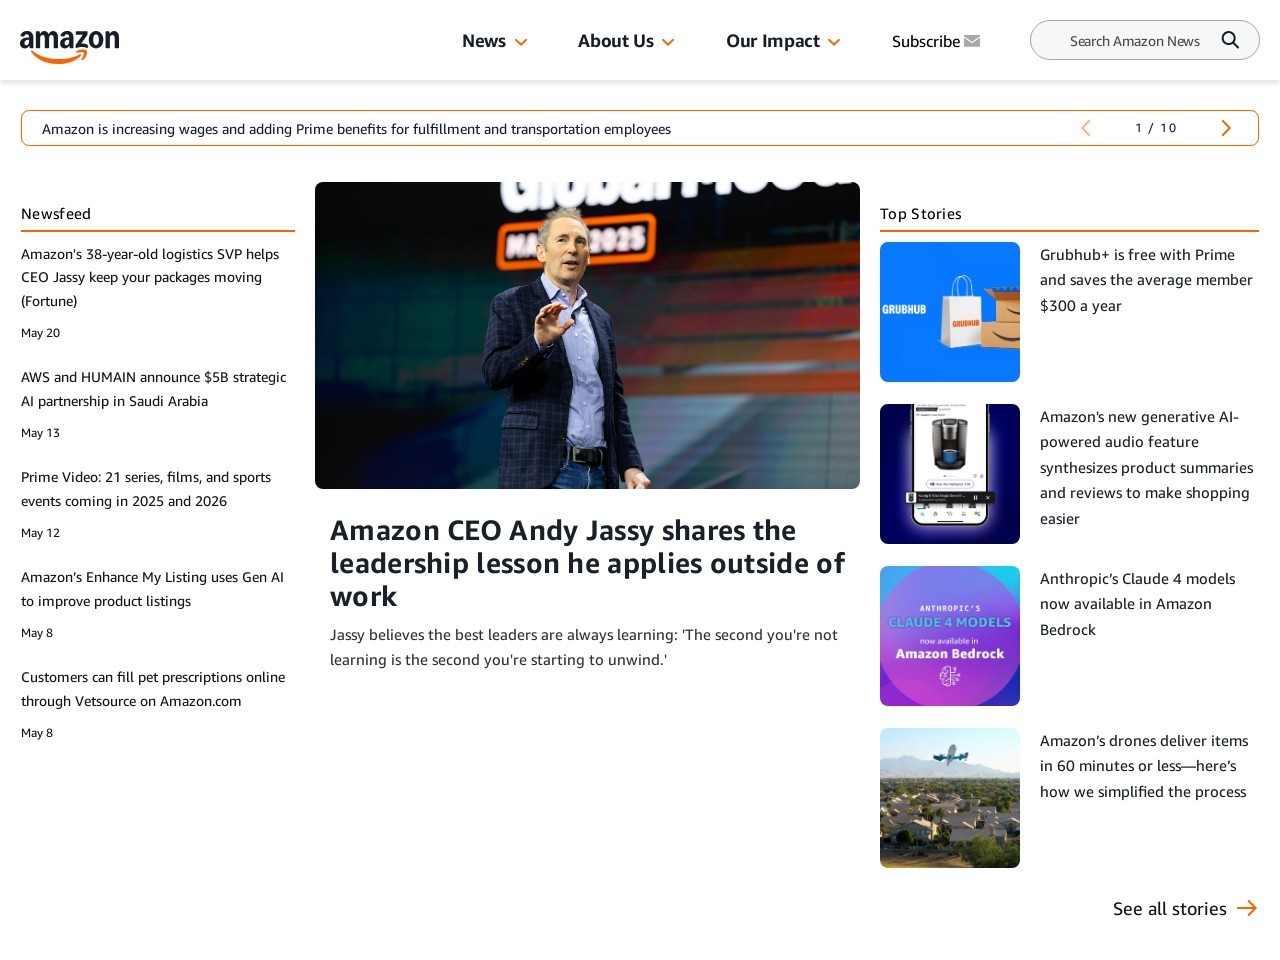
Task: Open the About Us menu
Action: point(616,41)
